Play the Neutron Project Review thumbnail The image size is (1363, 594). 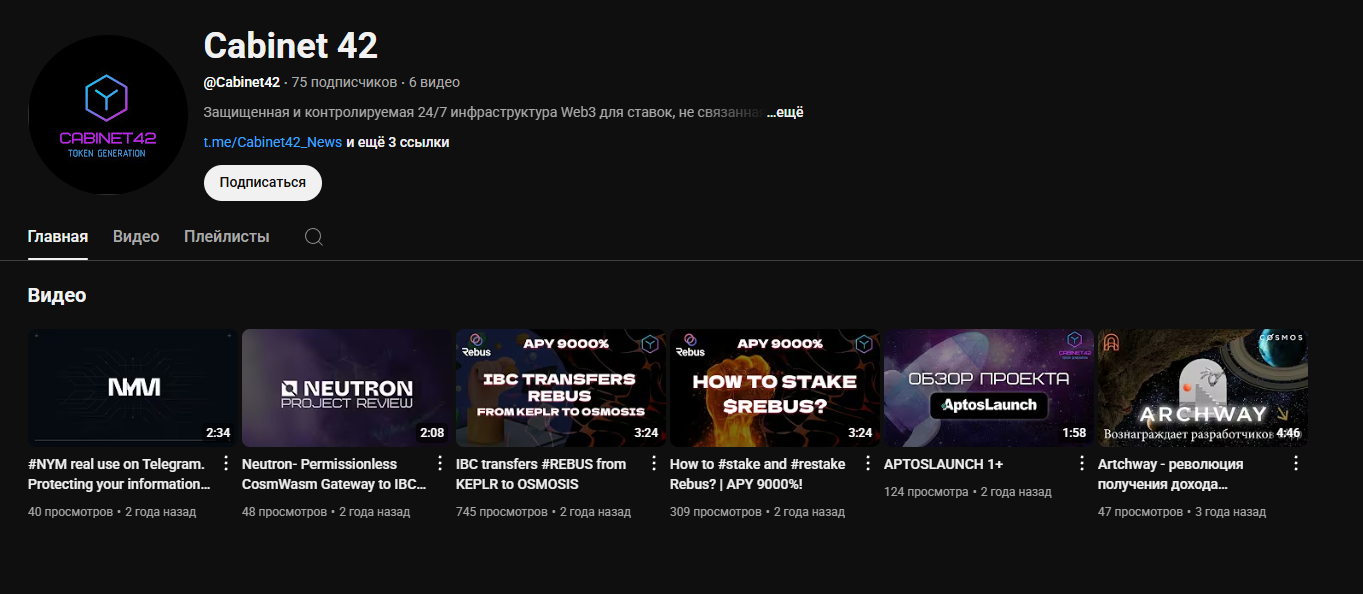pos(347,388)
